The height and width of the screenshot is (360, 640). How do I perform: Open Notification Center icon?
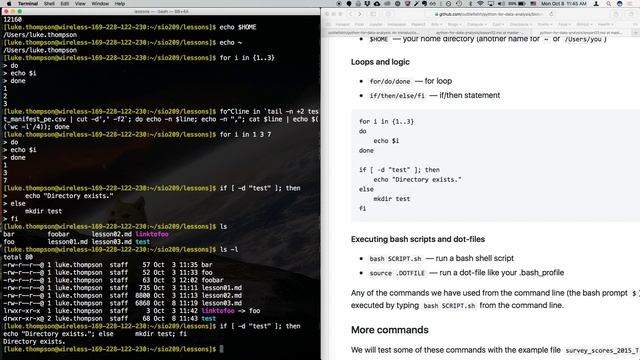pos(631,4)
